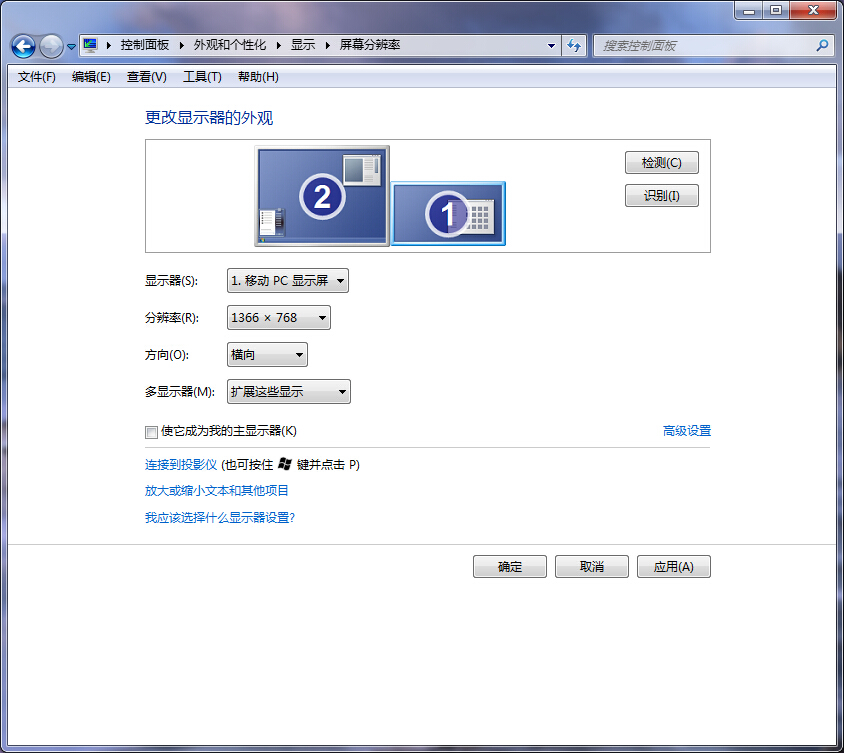This screenshot has height=753, width=844.
Task: Go back with the blue Back arrow
Action: 23,46
